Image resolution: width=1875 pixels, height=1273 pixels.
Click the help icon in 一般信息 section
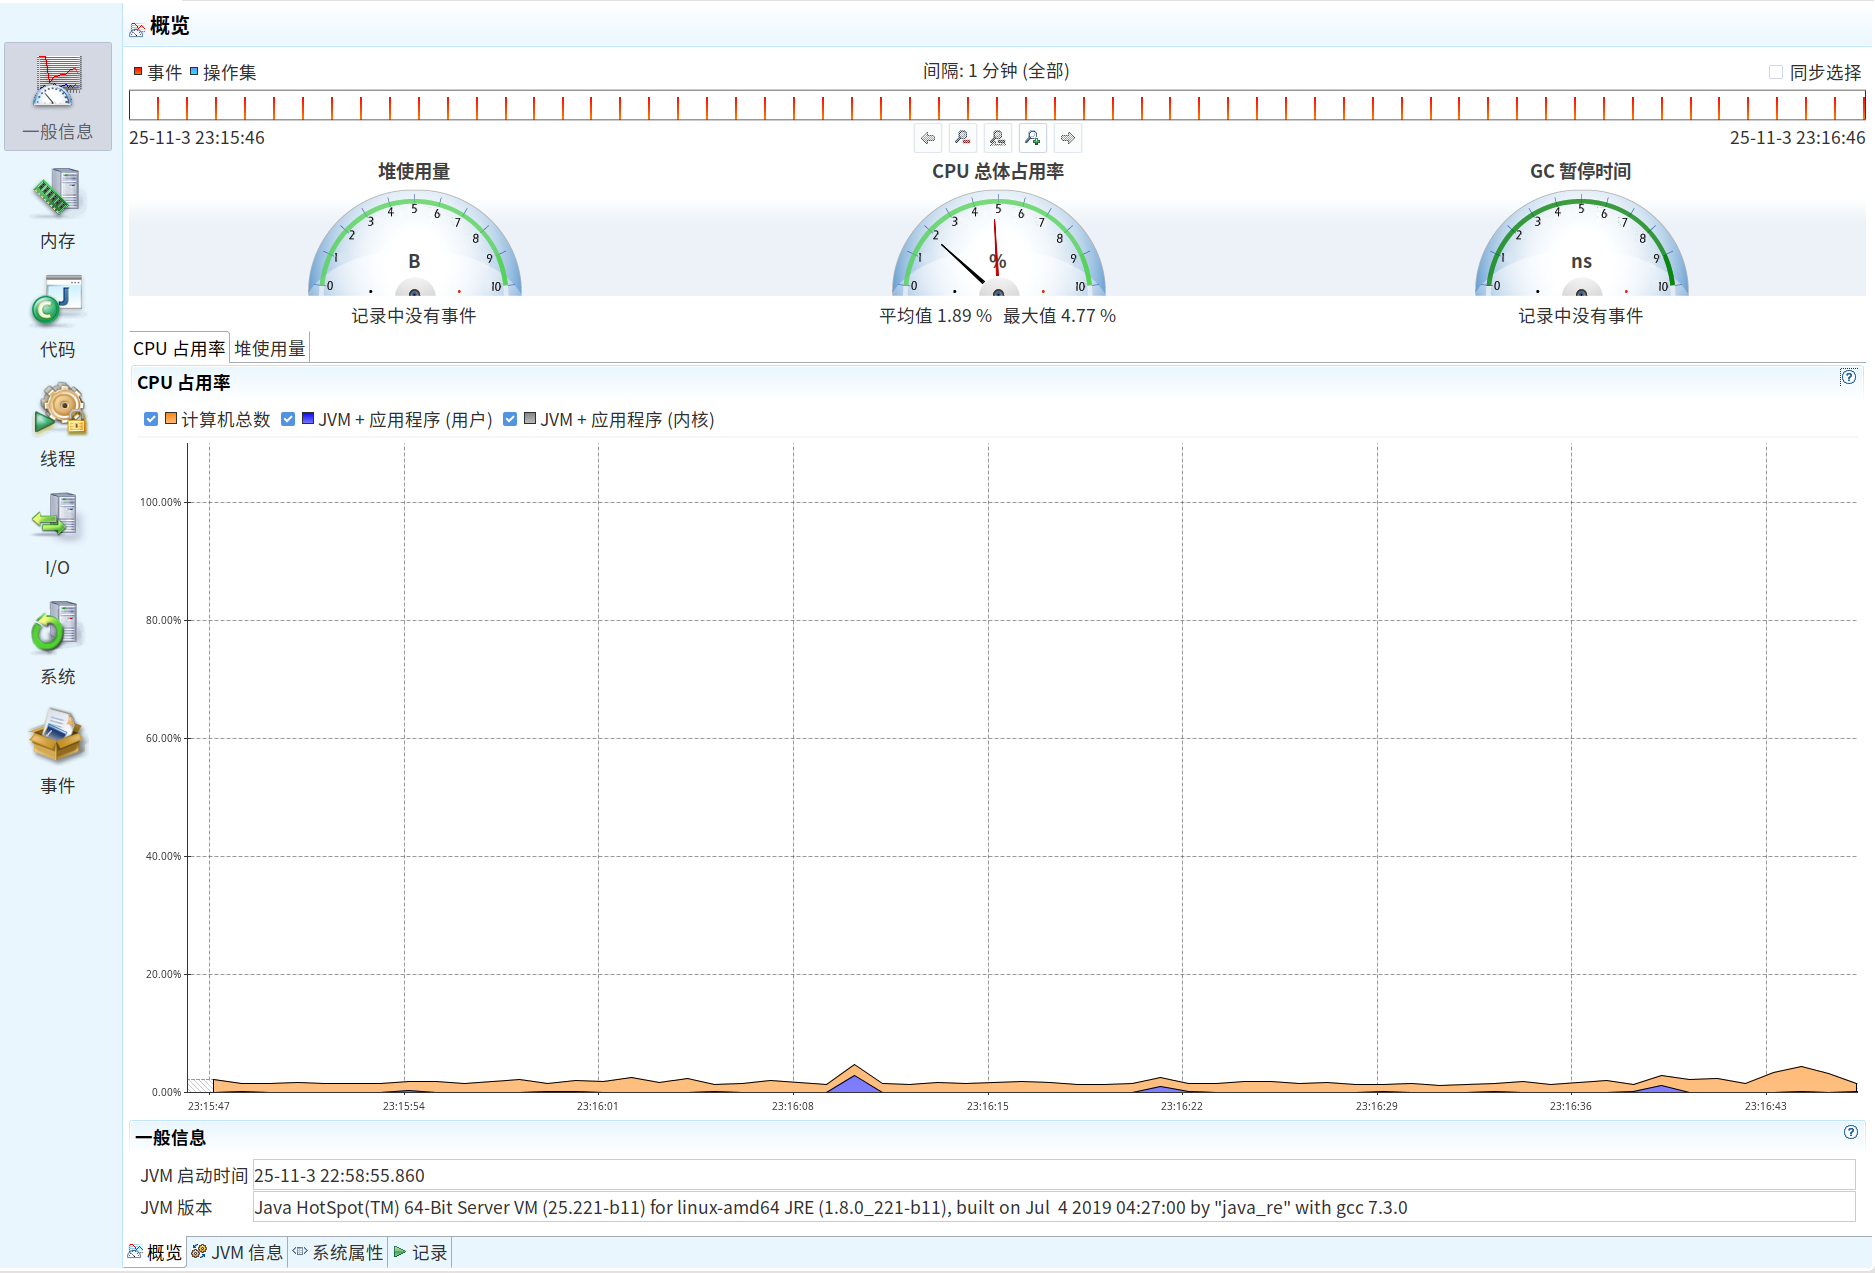click(x=1850, y=1132)
